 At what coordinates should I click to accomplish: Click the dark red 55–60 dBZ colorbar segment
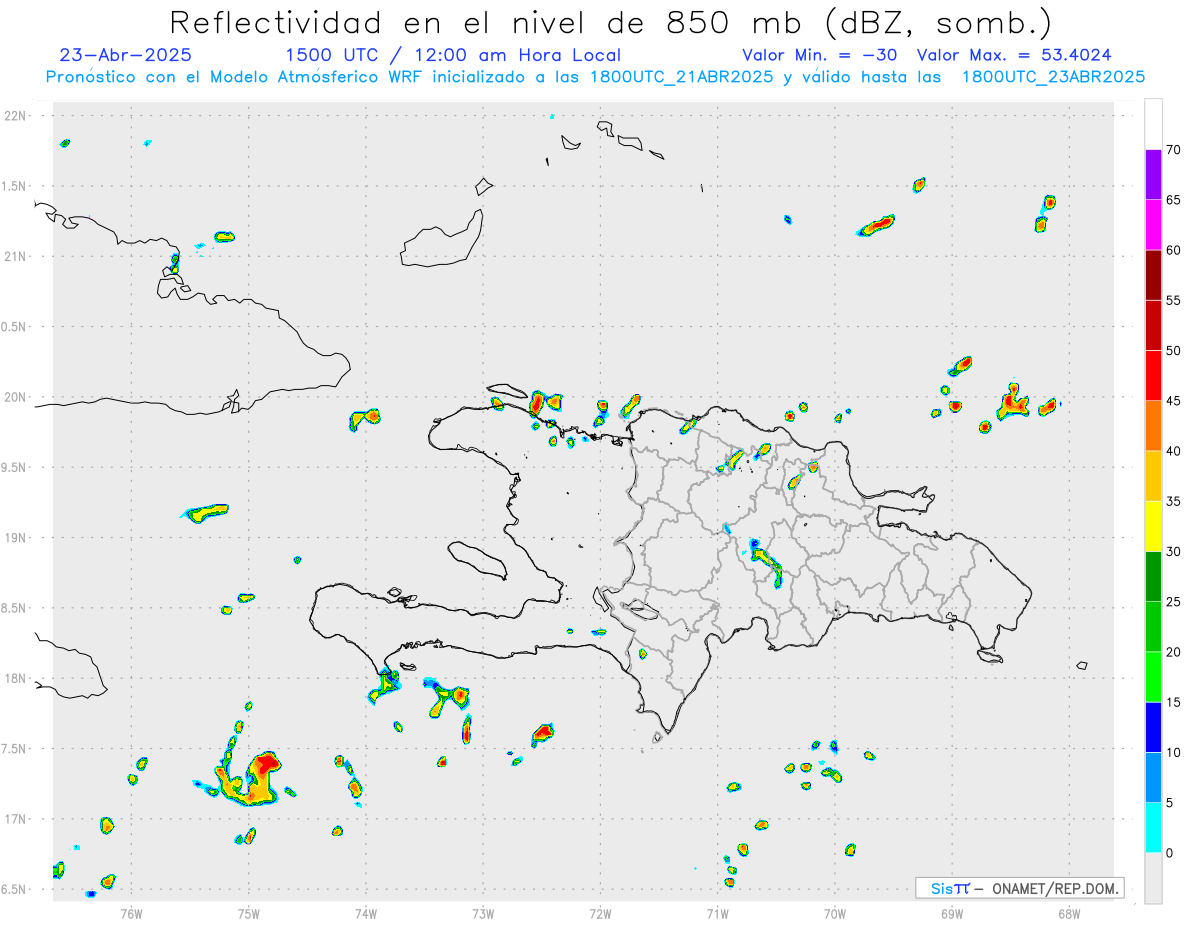coord(1153,275)
